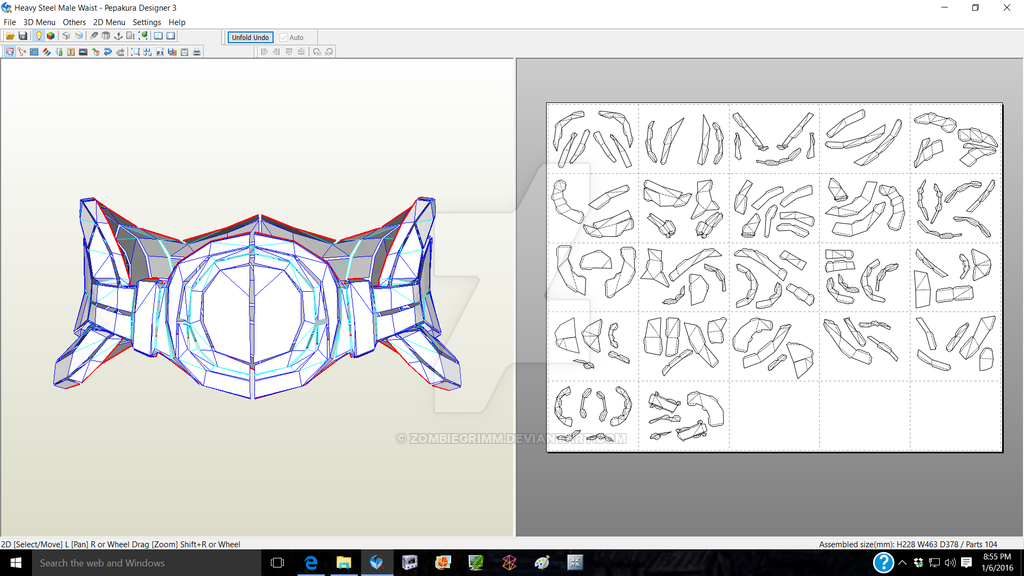
Task: Toggle the colored cube texture display icon
Action: coord(50,36)
